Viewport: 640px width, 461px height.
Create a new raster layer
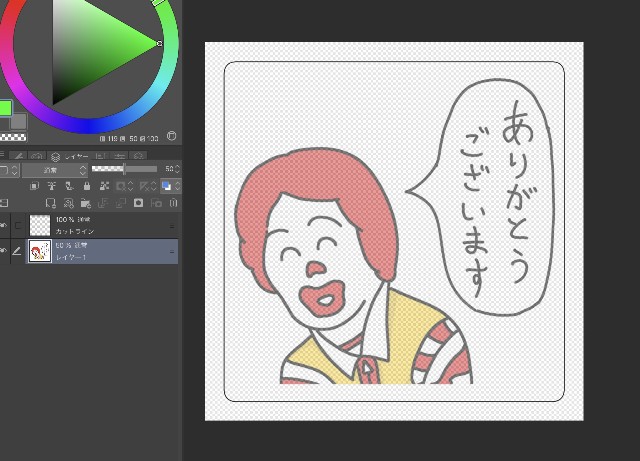coord(51,203)
